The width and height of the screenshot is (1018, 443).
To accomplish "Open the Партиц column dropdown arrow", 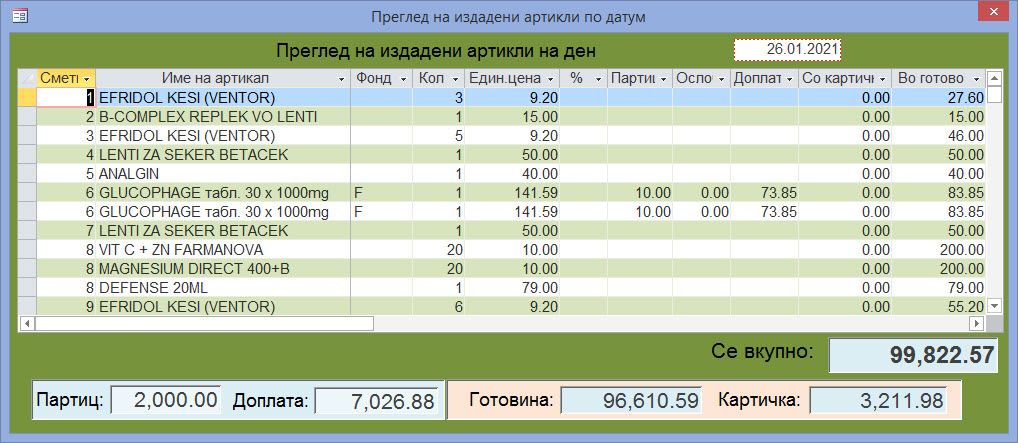I will [x=664, y=79].
